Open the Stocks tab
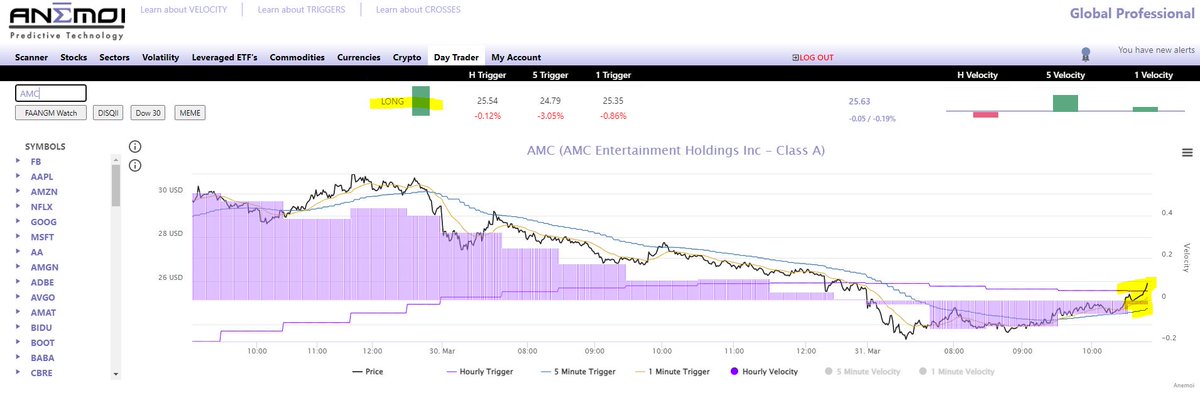Viewport: 1200px width, 395px height. pyautogui.click(x=74, y=58)
